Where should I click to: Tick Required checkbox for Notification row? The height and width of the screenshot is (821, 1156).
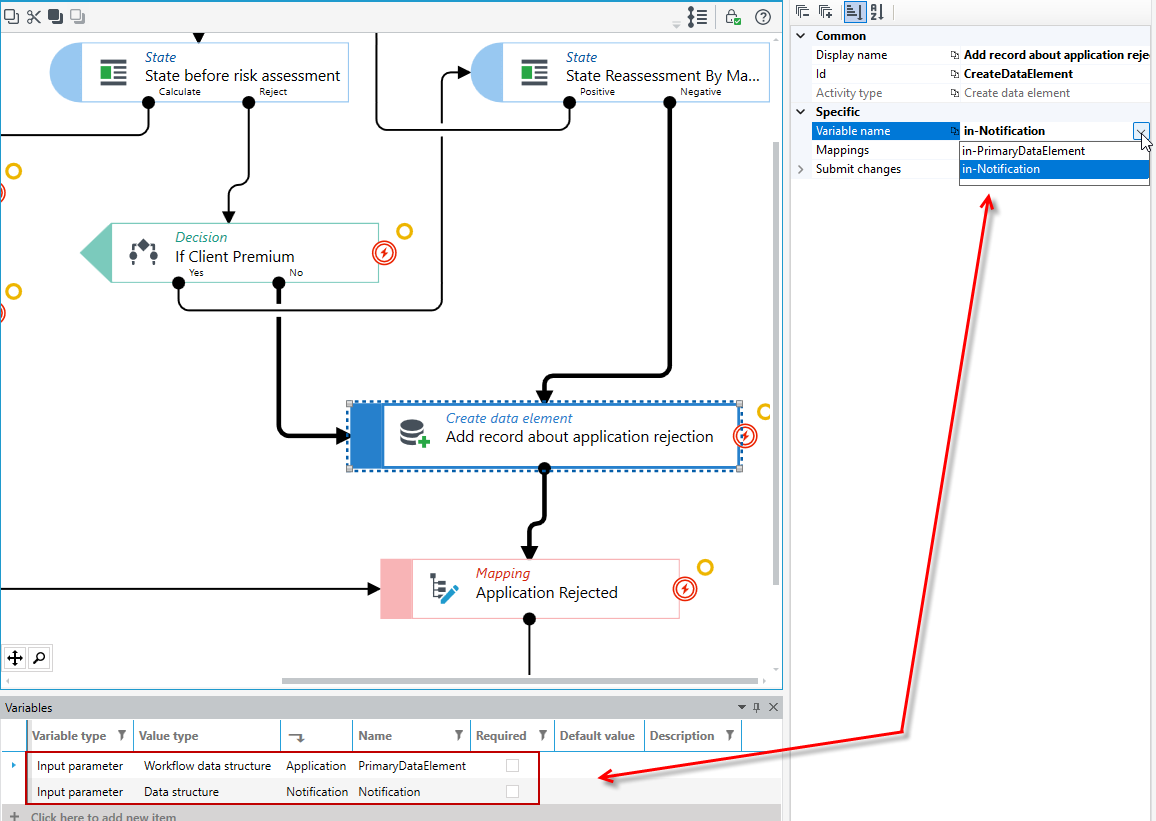click(512, 792)
